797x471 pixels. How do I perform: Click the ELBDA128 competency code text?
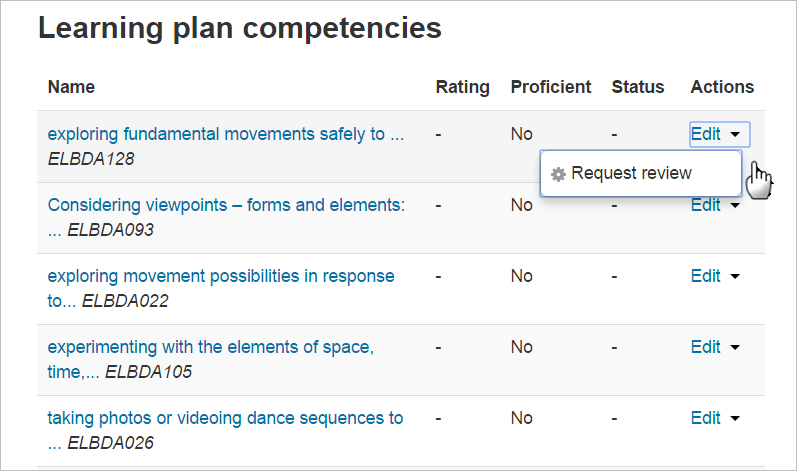[x=91, y=158]
